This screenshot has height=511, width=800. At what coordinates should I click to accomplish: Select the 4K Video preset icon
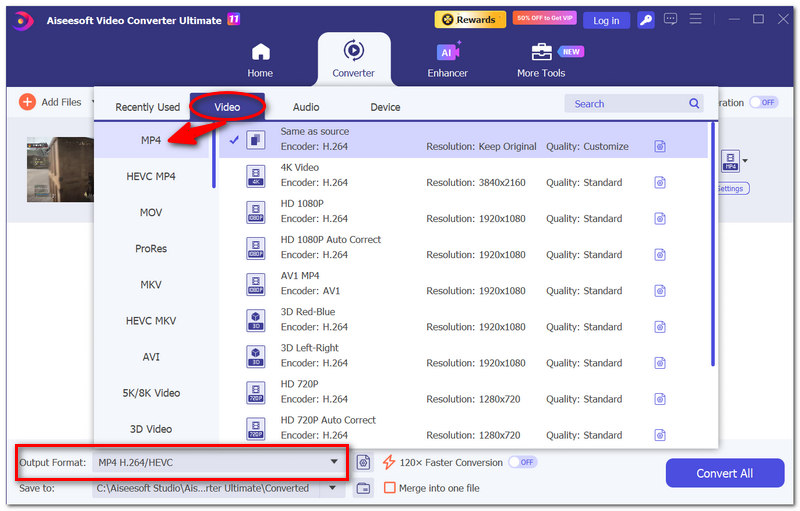coord(256,176)
